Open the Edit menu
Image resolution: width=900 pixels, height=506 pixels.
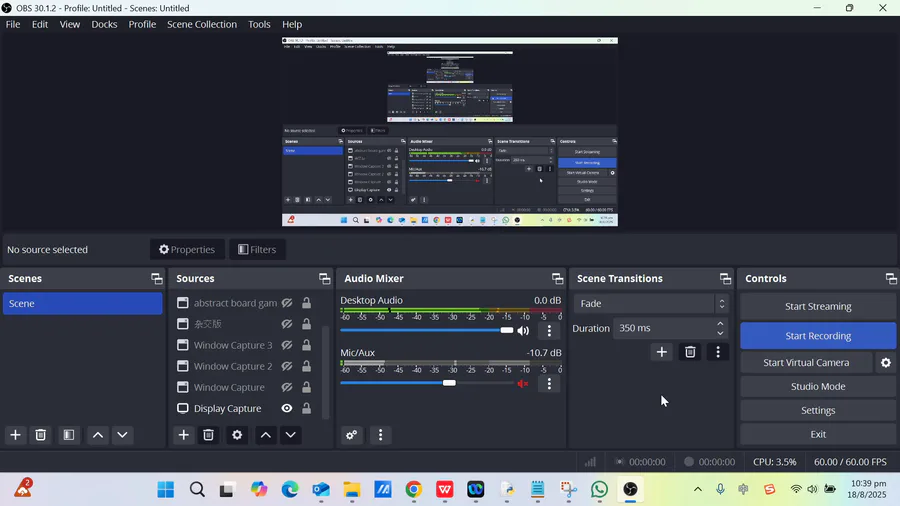coord(40,24)
